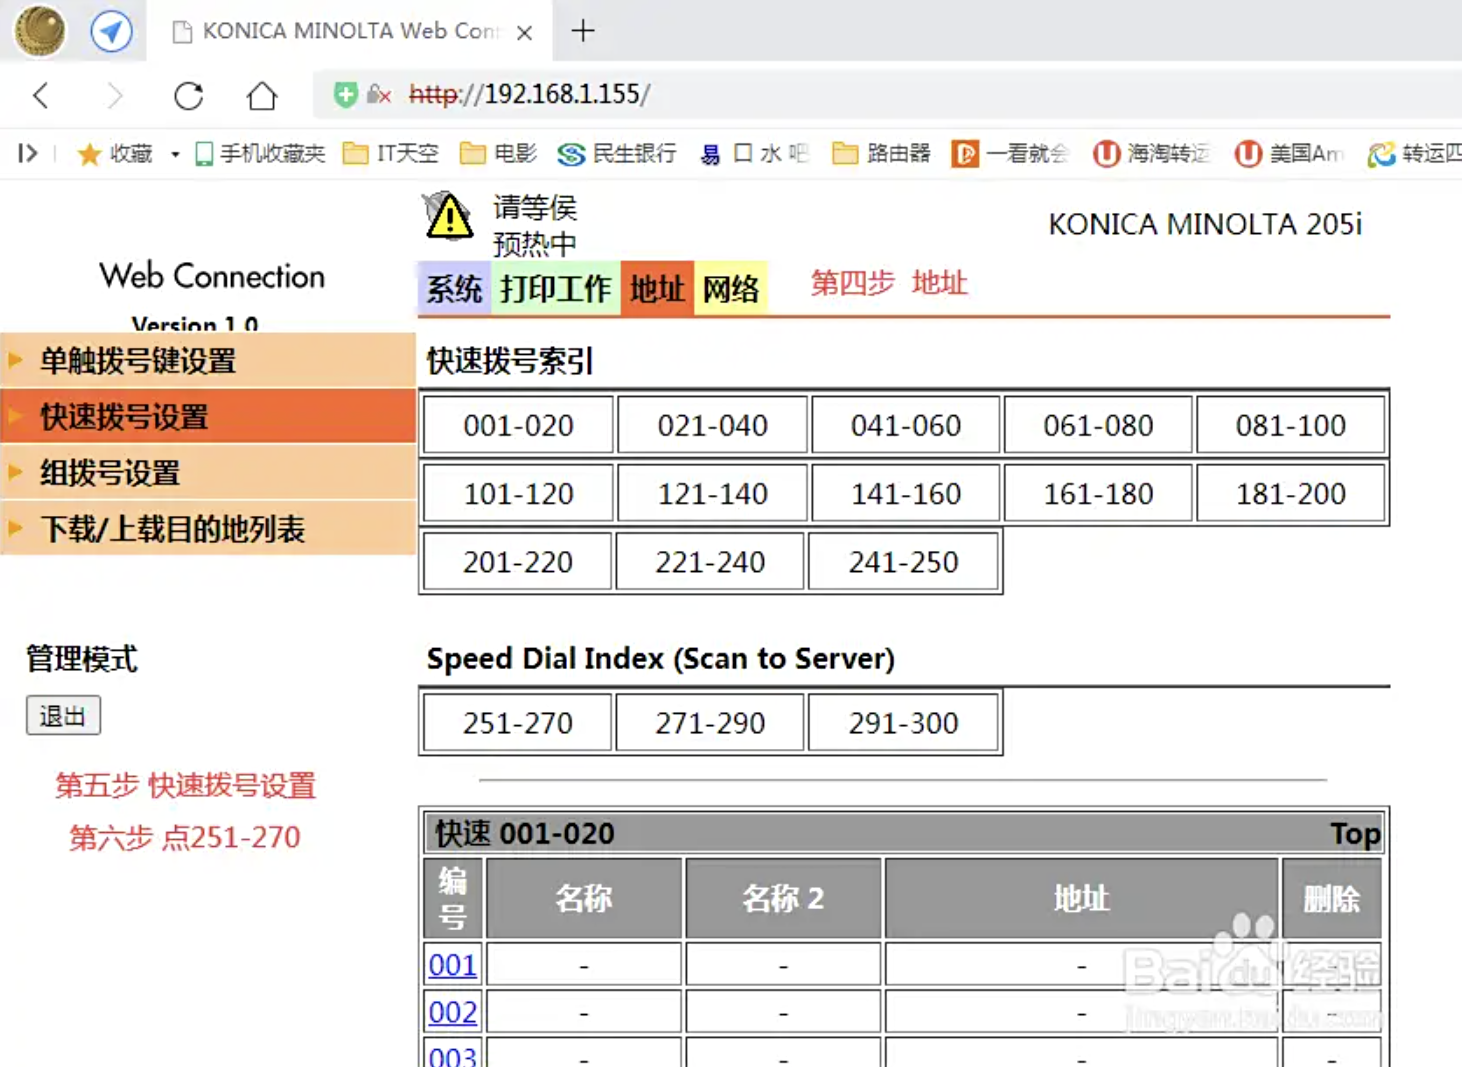Open 组拨号设置 in sidebar

click(x=208, y=472)
